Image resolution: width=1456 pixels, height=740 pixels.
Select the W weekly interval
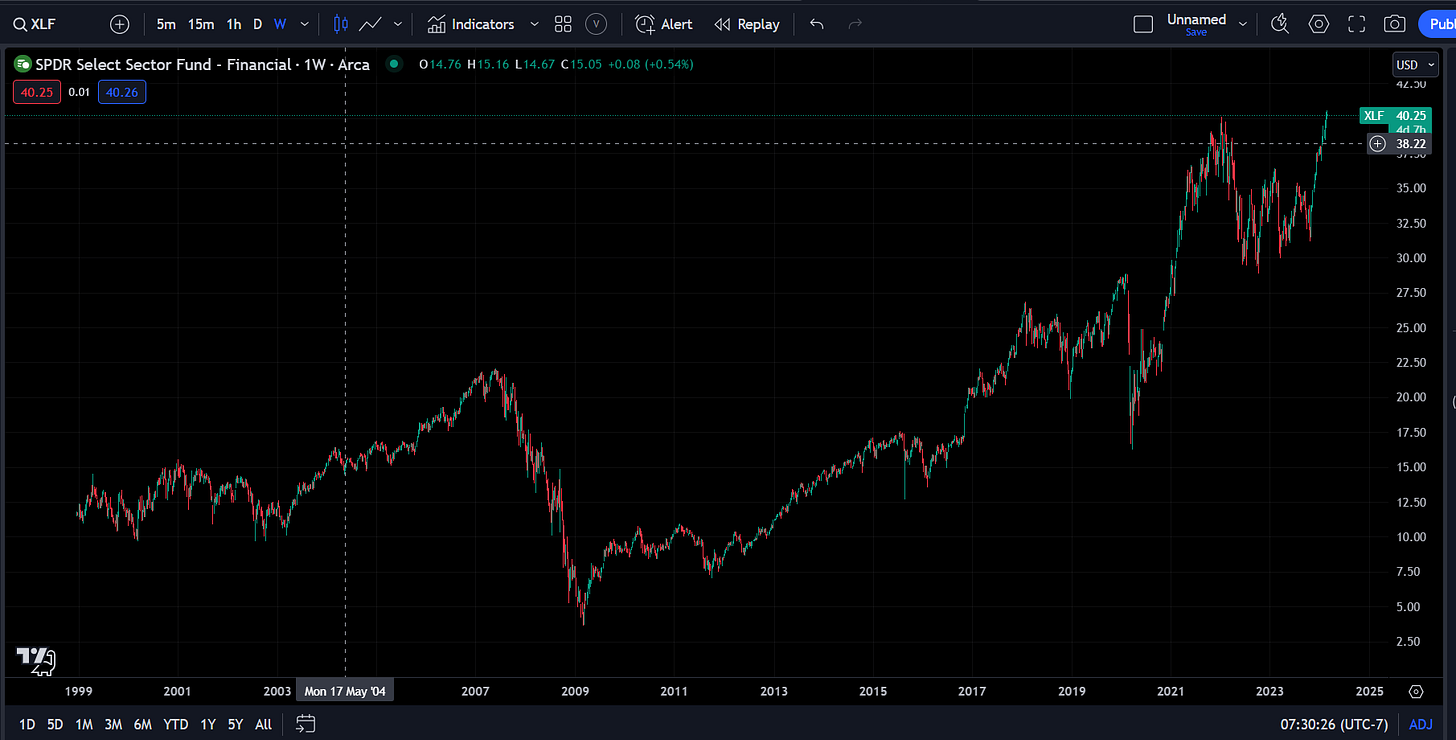280,24
